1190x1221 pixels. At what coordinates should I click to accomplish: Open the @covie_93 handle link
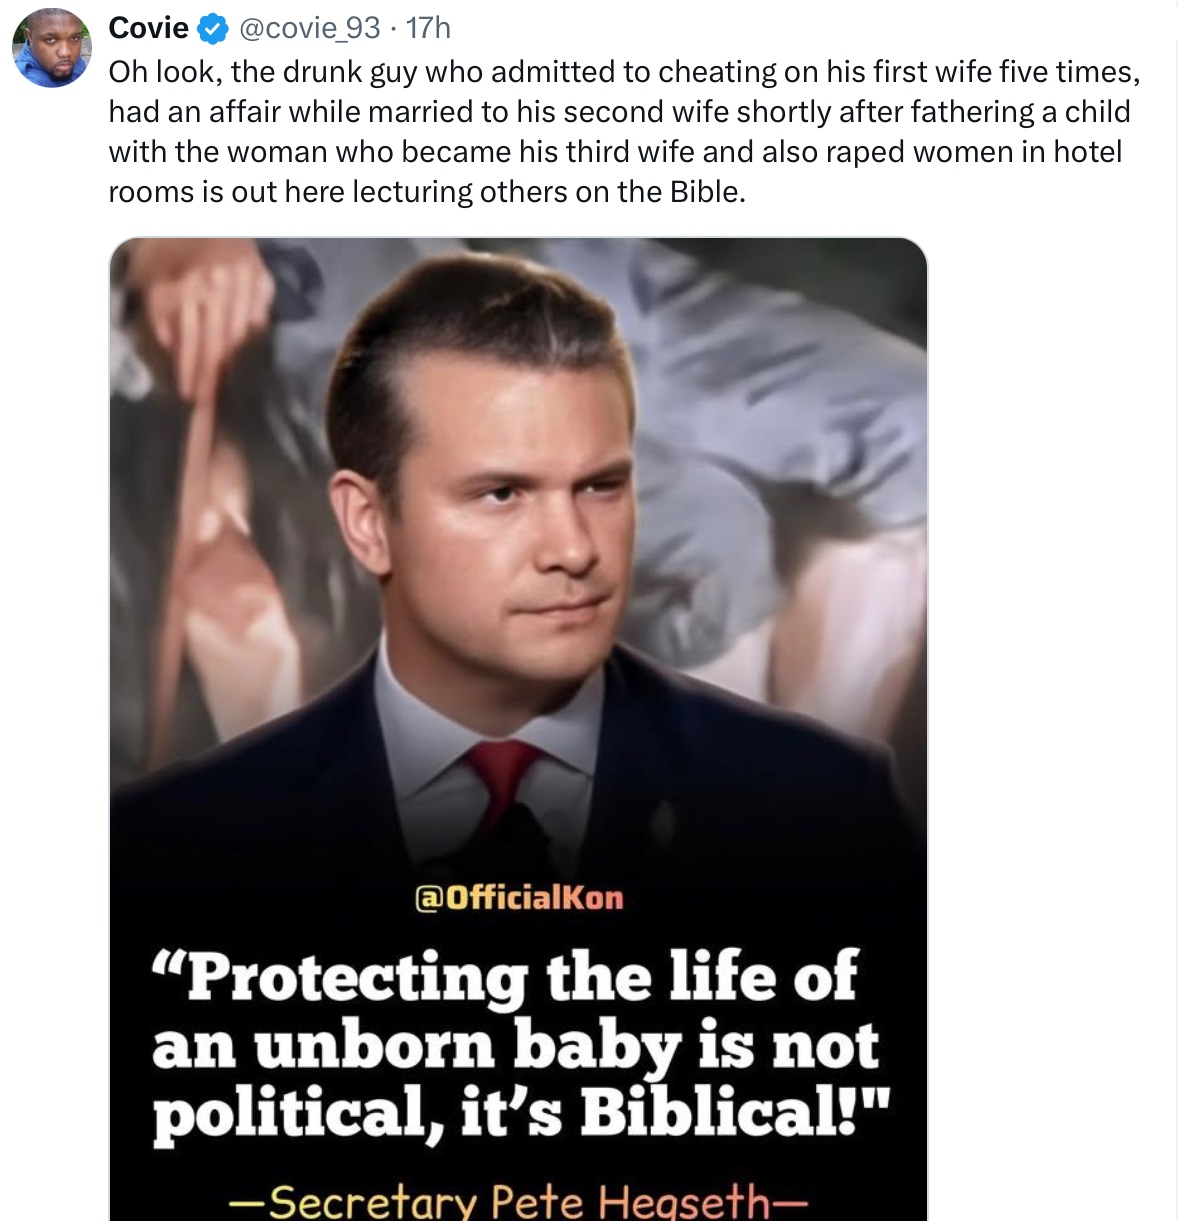click(308, 28)
